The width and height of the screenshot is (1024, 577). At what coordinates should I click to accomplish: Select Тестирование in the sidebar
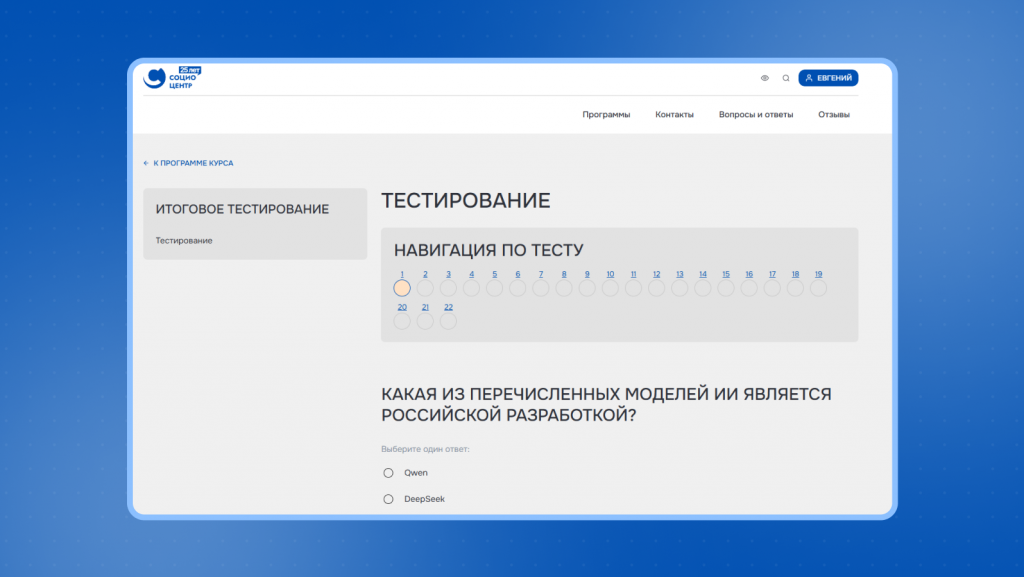coord(184,240)
